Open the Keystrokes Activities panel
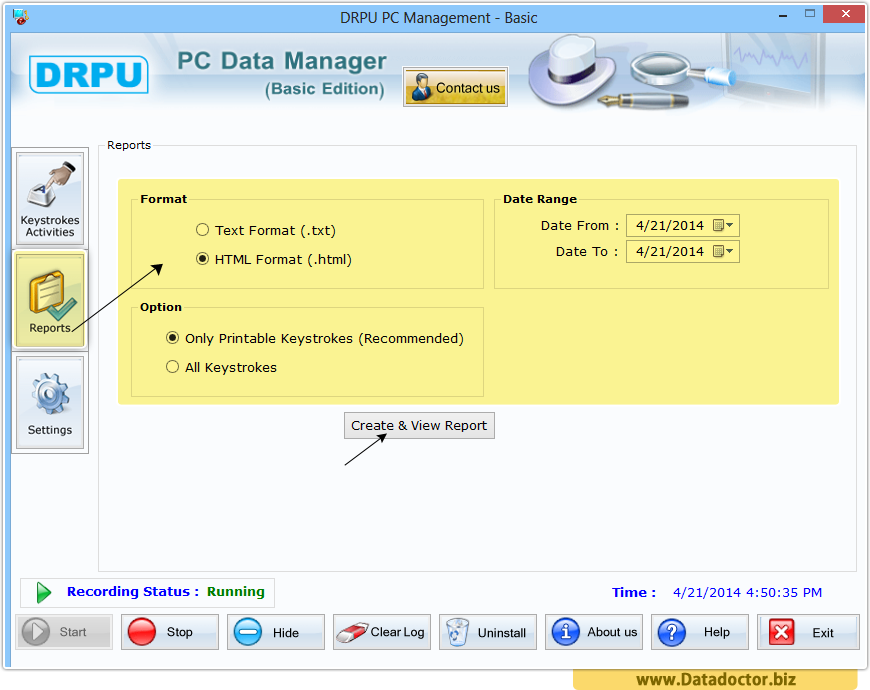 coord(50,199)
